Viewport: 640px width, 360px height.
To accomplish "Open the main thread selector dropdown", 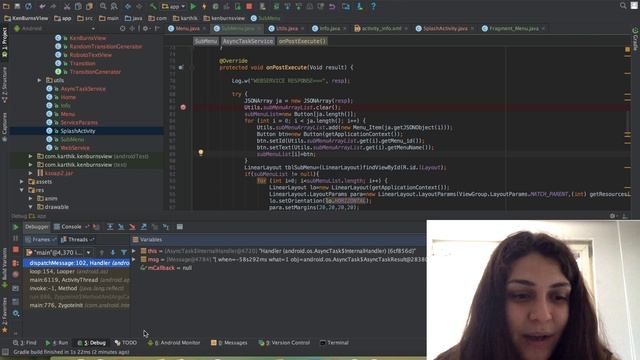I will (58, 253).
